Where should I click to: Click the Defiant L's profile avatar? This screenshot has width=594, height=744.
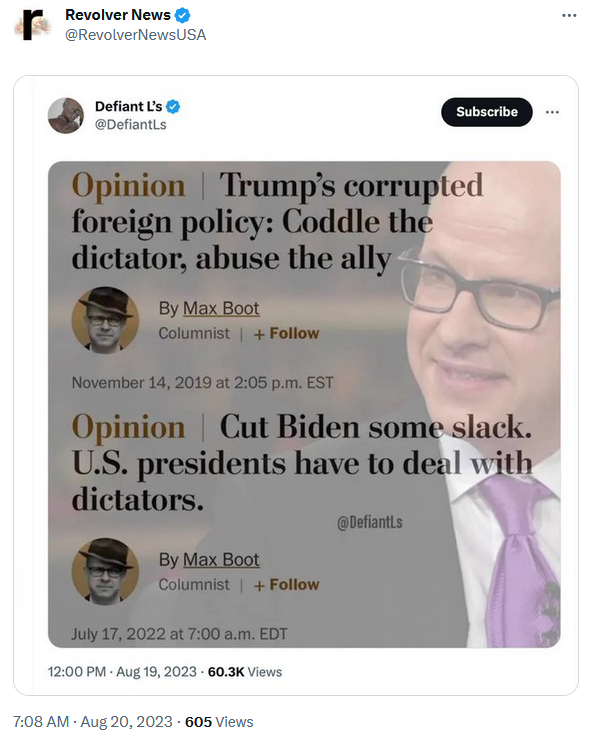click(65, 115)
